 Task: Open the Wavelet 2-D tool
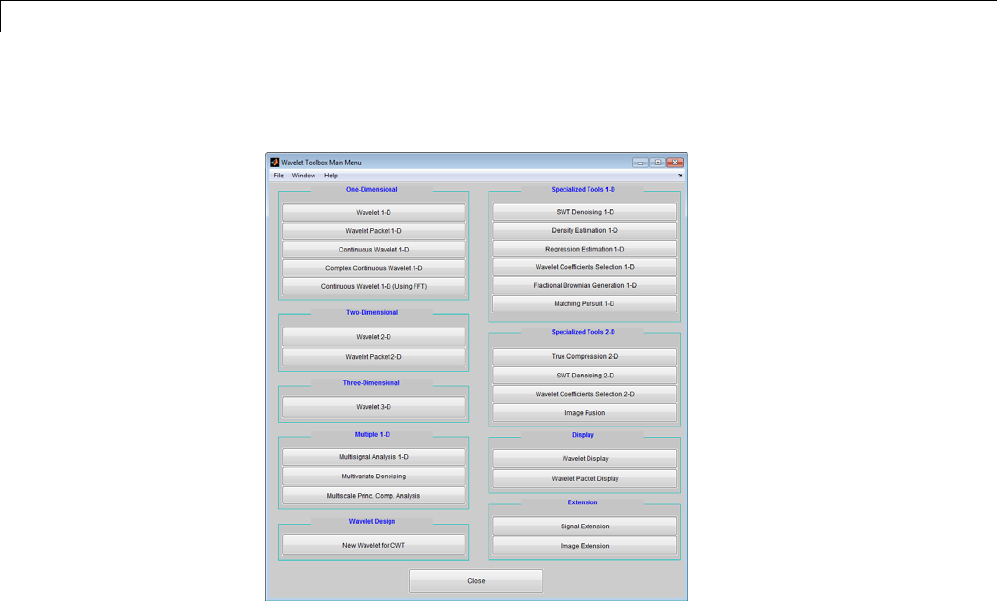(374, 336)
